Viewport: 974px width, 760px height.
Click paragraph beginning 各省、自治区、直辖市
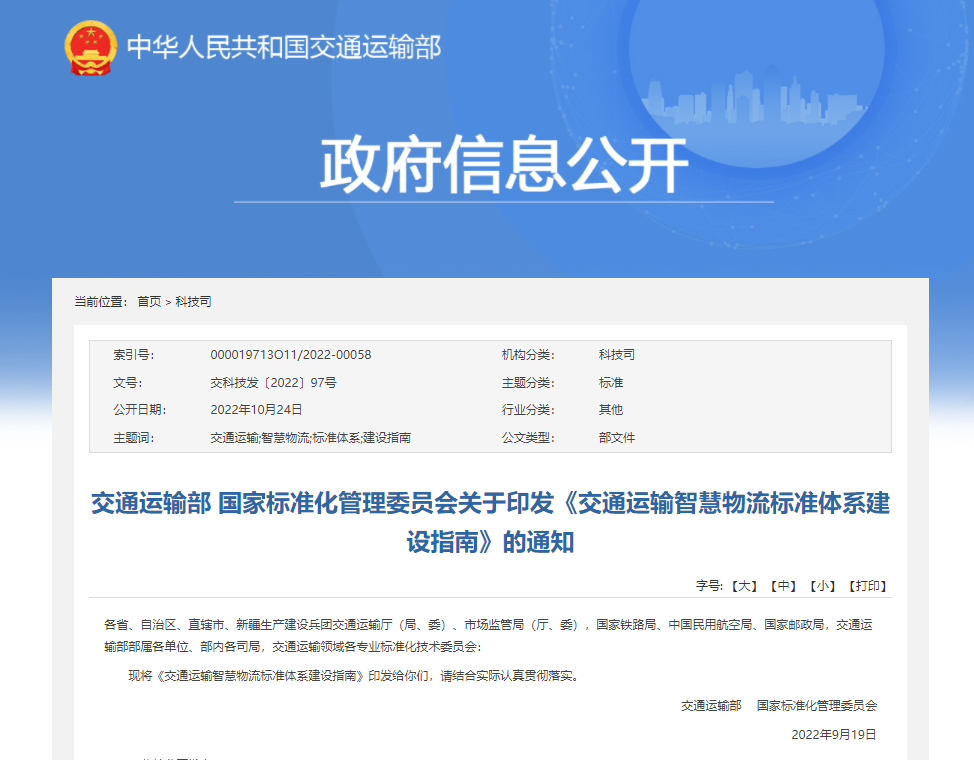[x=488, y=636]
